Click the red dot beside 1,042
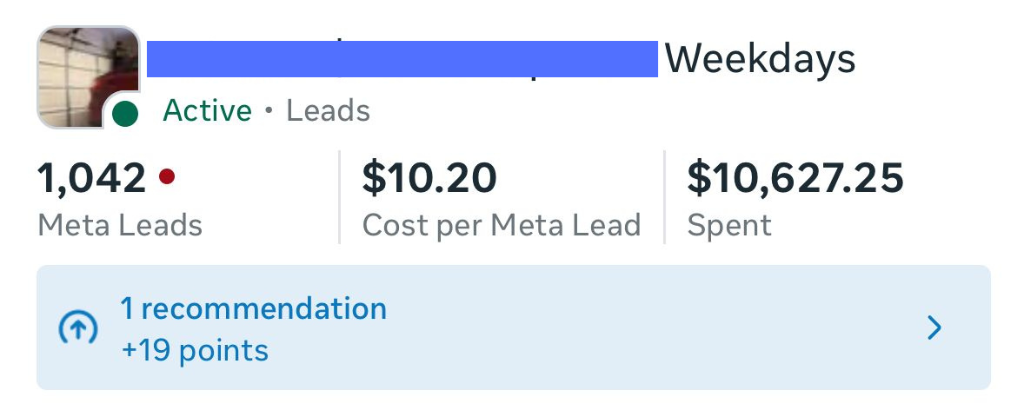Screen dimensions: 1024x407 [167, 177]
